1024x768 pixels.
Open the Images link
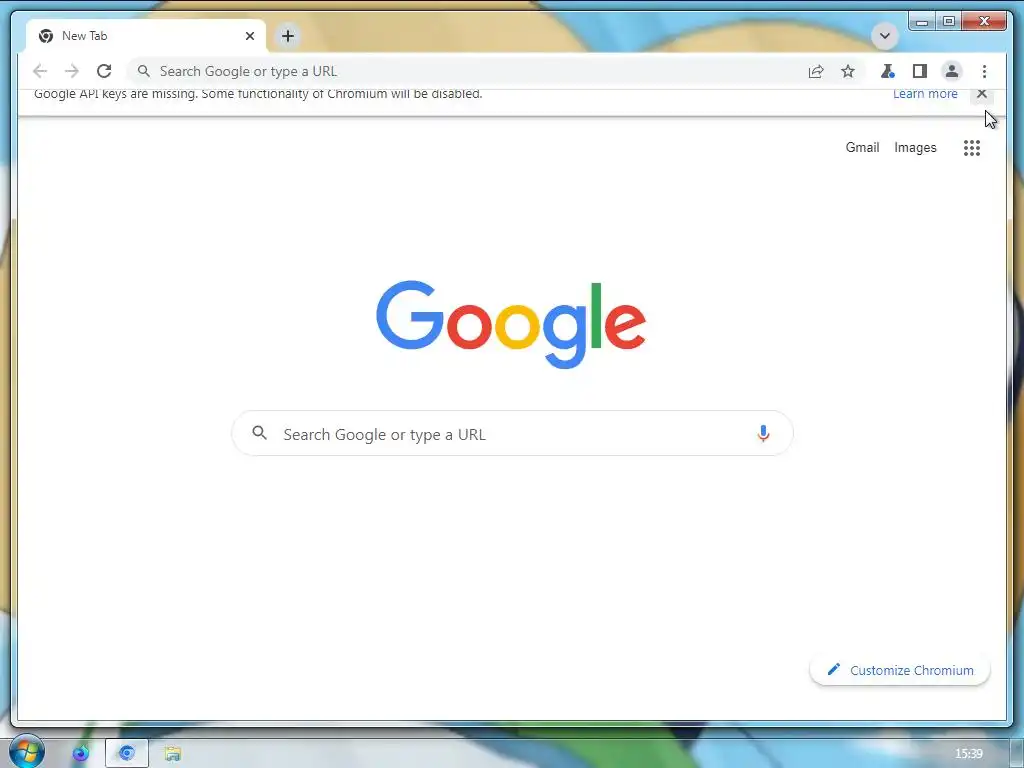915,148
